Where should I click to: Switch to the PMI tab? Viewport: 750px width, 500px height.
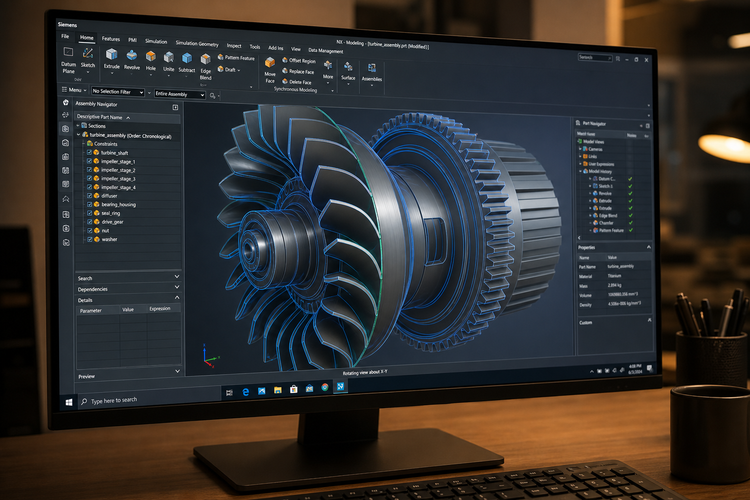(132, 40)
